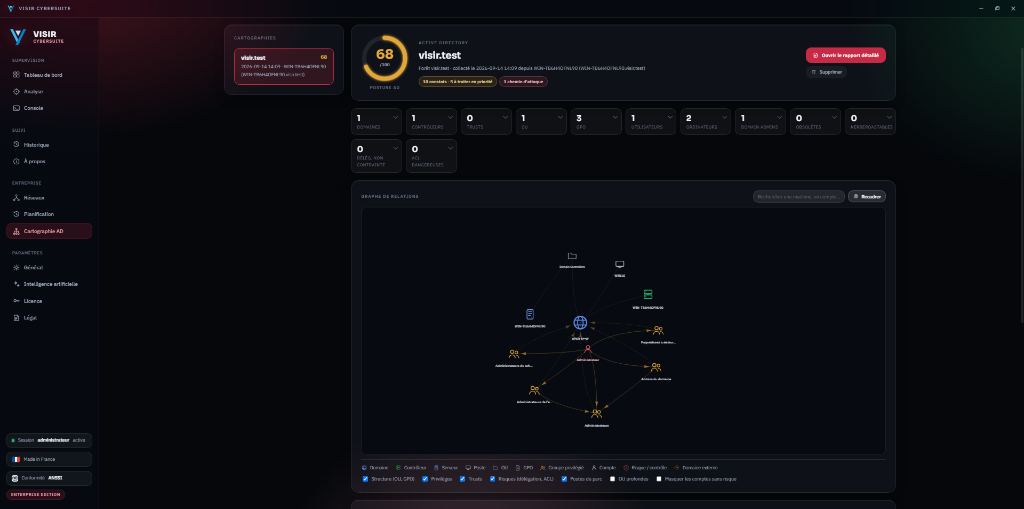This screenshot has width=1024, height=509.
Task: Expand the OU stat card
Action: (541, 122)
